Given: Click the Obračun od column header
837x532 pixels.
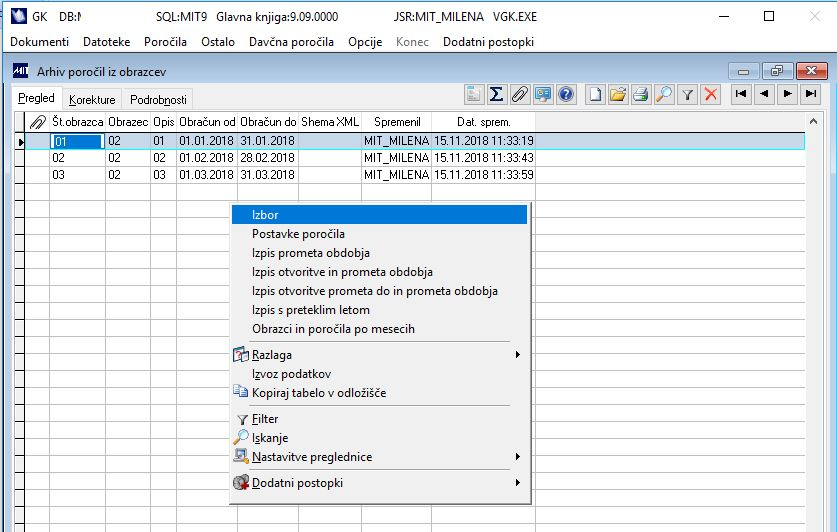Looking at the screenshot, I should [207, 122].
